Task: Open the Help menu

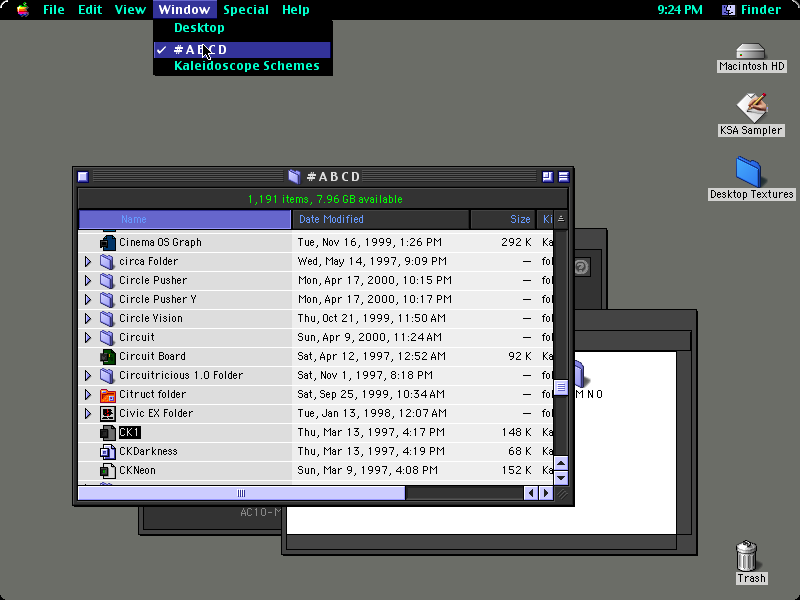Action: pos(296,10)
